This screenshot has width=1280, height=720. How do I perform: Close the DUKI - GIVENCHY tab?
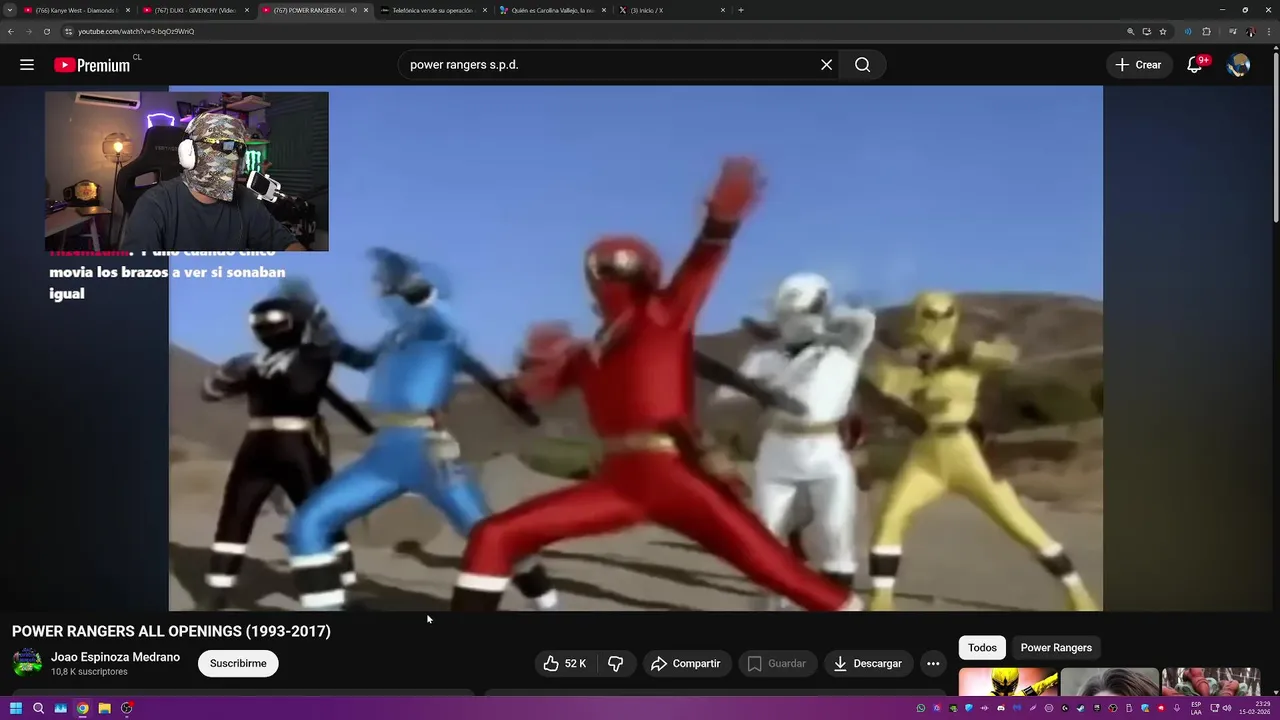coord(247,10)
